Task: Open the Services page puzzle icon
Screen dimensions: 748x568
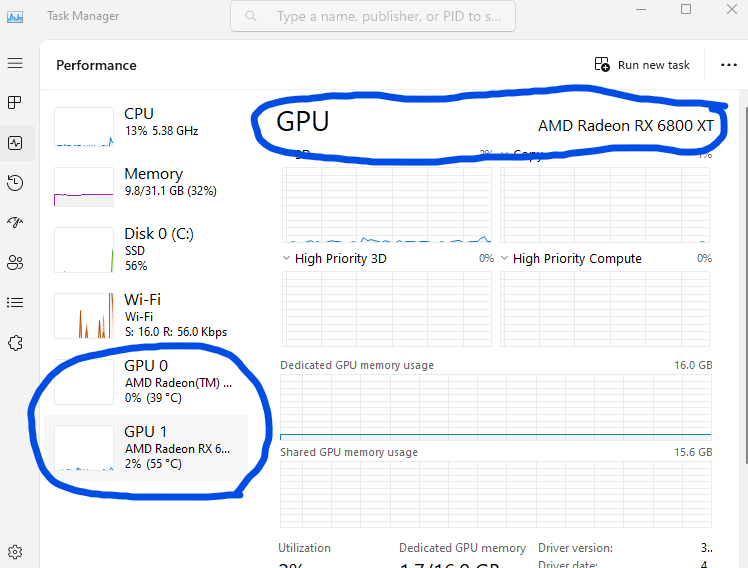Action: pyautogui.click(x=15, y=342)
